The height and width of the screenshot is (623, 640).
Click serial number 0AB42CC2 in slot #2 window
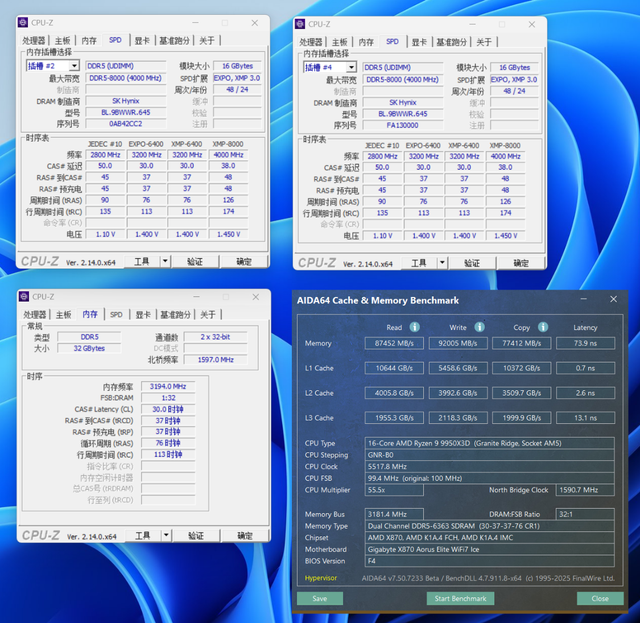pyautogui.click(x=126, y=124)
